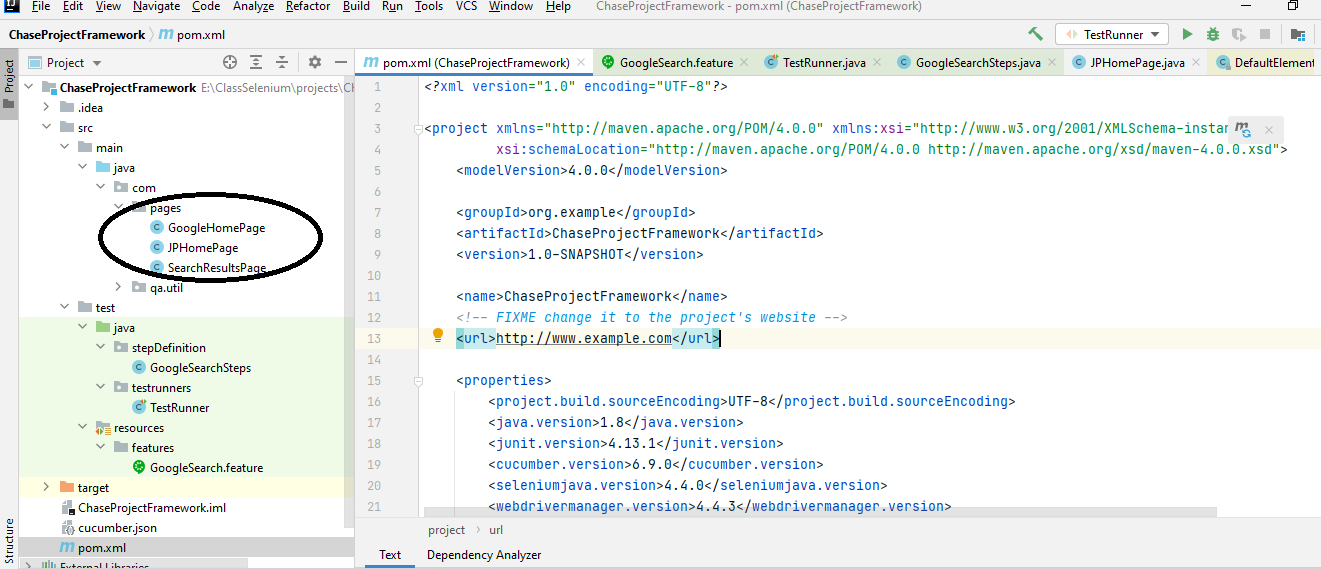This screenshot has height=569, width=1321.
Task: Click the Stop run icon
Action: click(1264, 34)
